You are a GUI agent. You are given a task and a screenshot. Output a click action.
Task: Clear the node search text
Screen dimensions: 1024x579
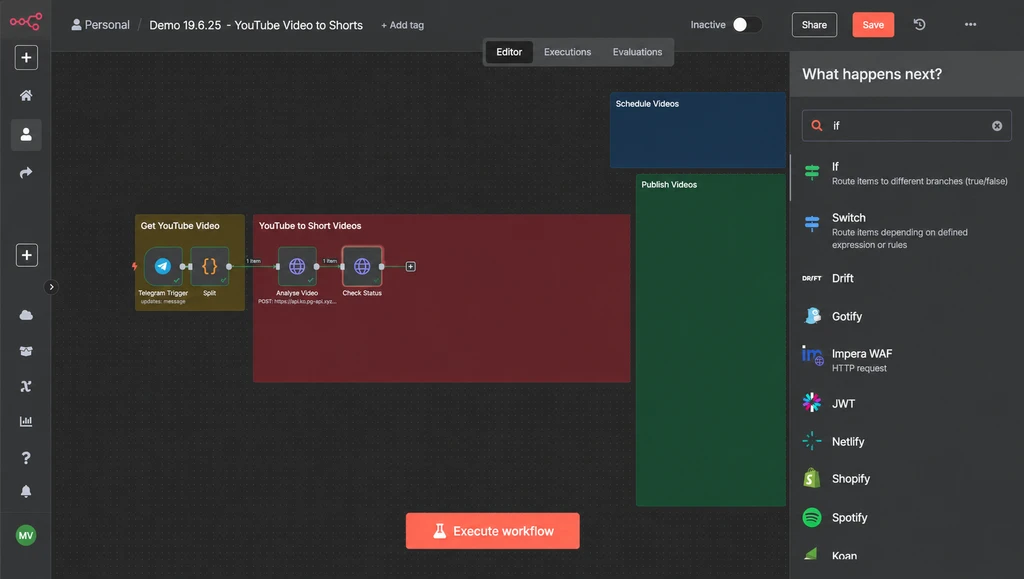click(x=997, y=126)
